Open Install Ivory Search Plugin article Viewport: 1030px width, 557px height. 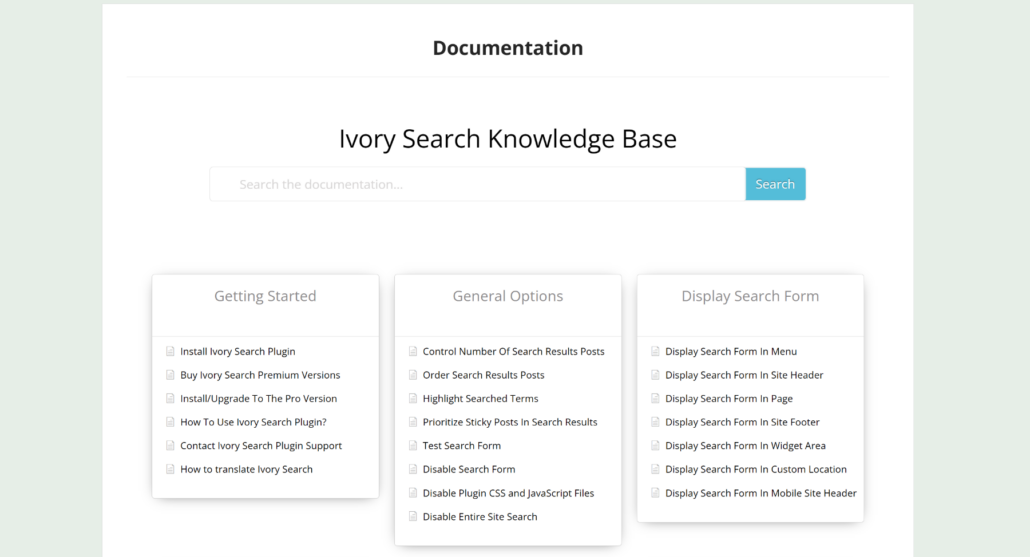click(238, 351)
